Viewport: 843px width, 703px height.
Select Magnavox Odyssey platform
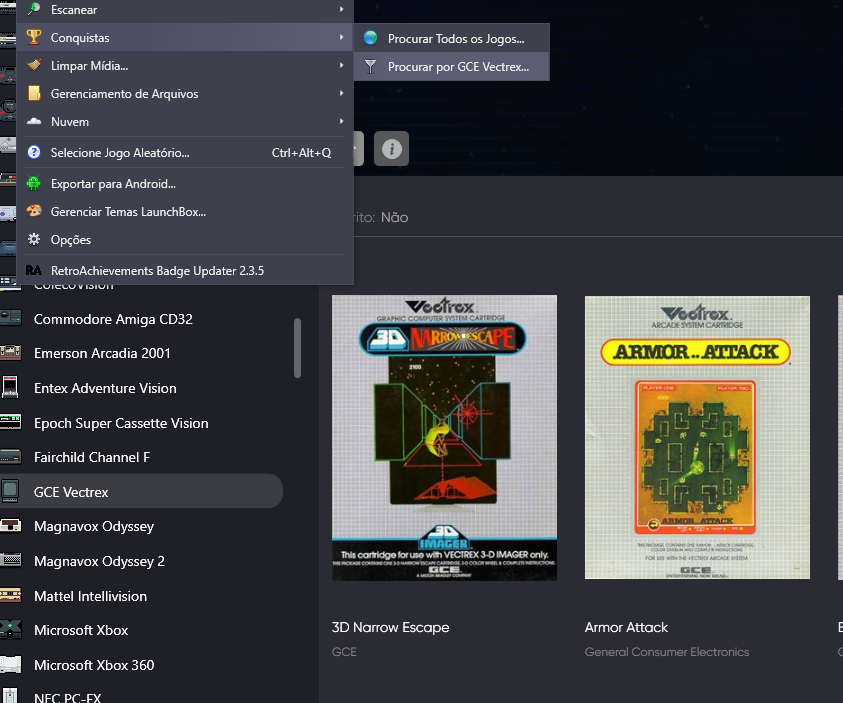point(141,526)
